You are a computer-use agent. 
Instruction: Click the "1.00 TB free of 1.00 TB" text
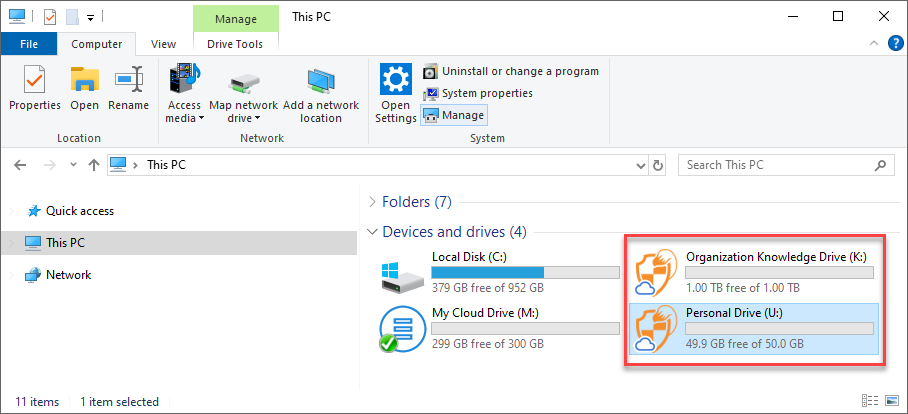click(x=743, y=288)
